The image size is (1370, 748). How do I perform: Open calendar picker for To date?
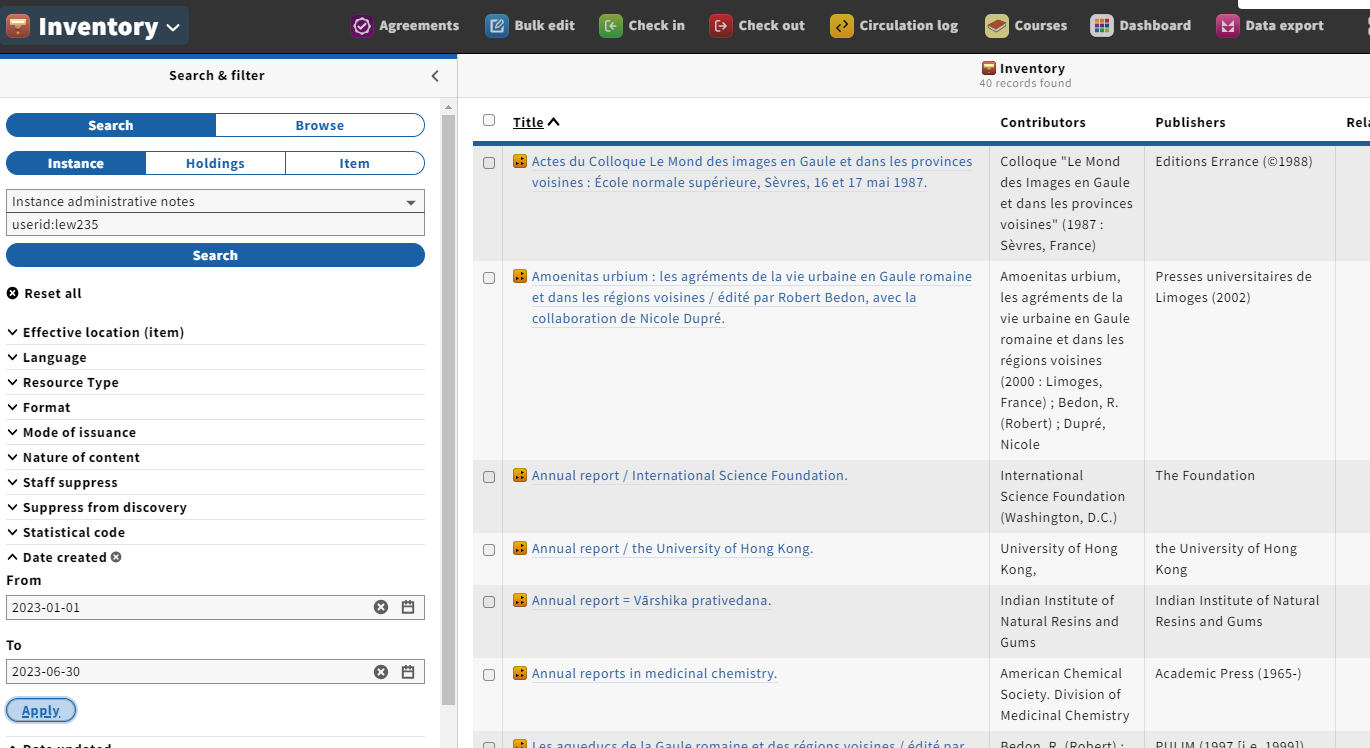tap(408, 672)
